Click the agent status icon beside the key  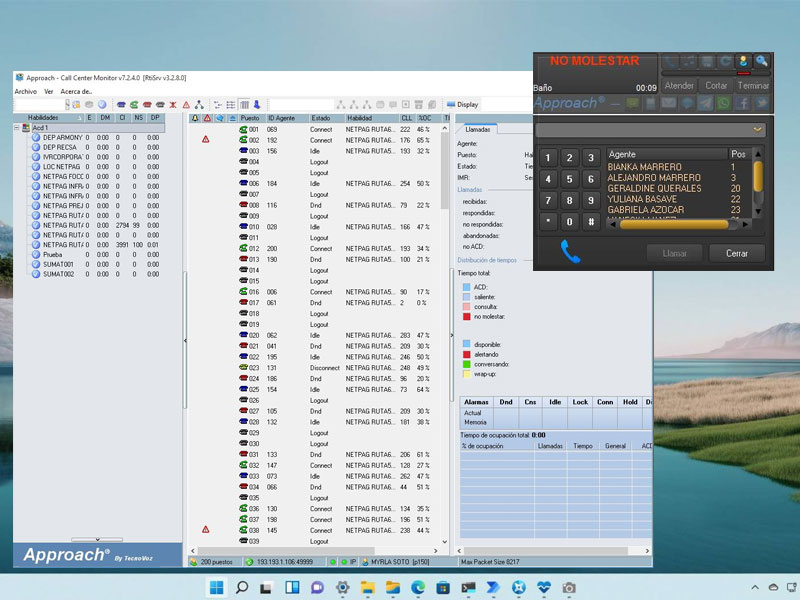pyautogui.click(x=743, y=62)
